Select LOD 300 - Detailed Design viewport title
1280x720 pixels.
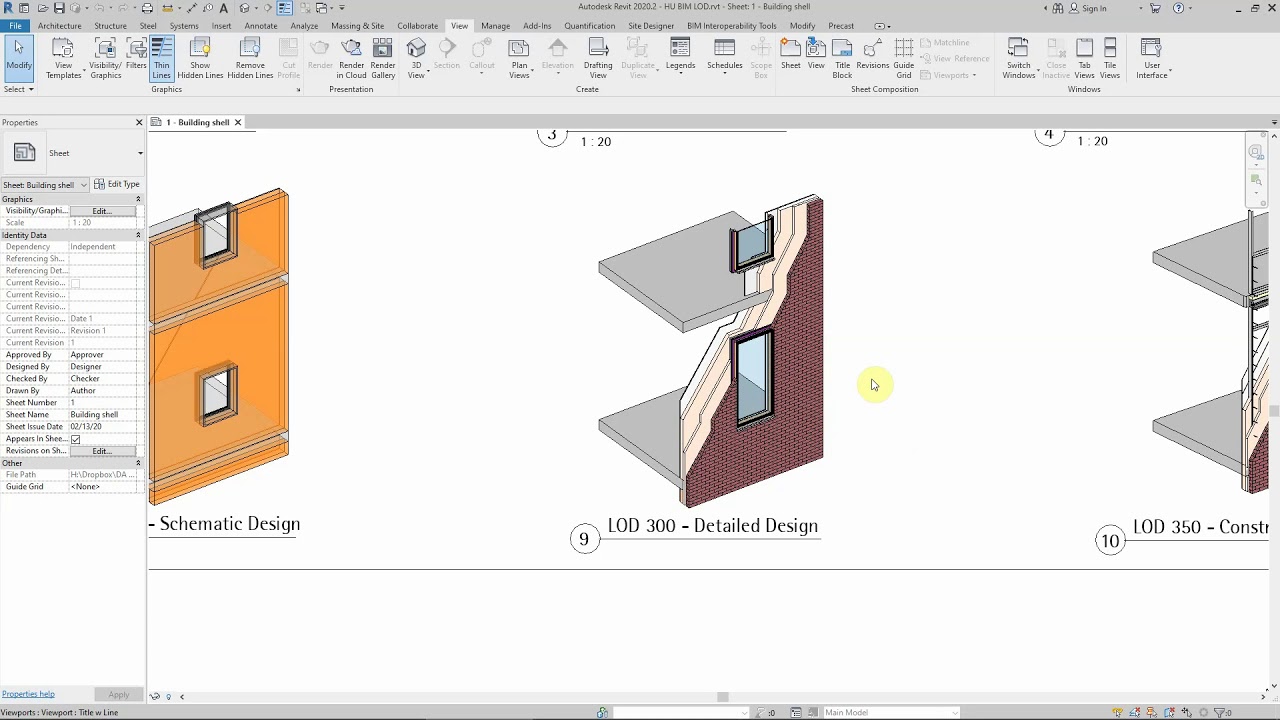713,526
